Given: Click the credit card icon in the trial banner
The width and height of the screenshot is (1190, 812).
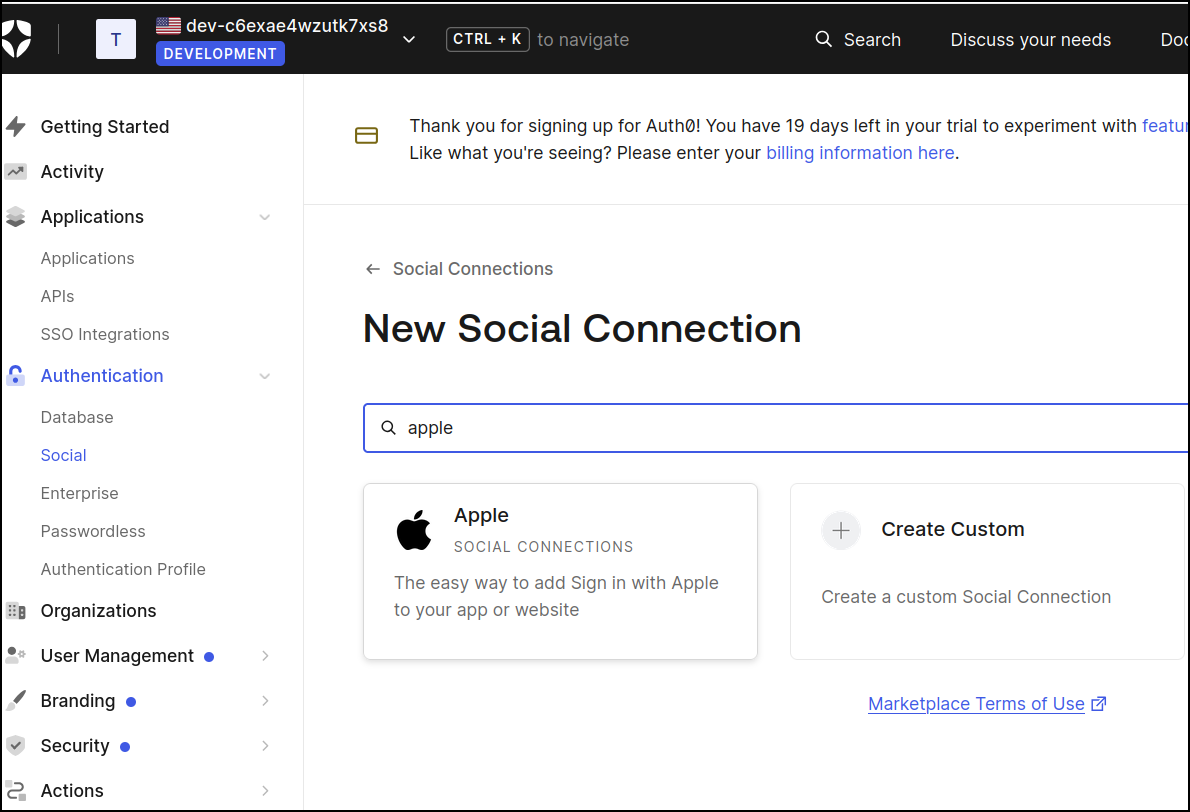Looking at the screenshot, I should (367, 136).
